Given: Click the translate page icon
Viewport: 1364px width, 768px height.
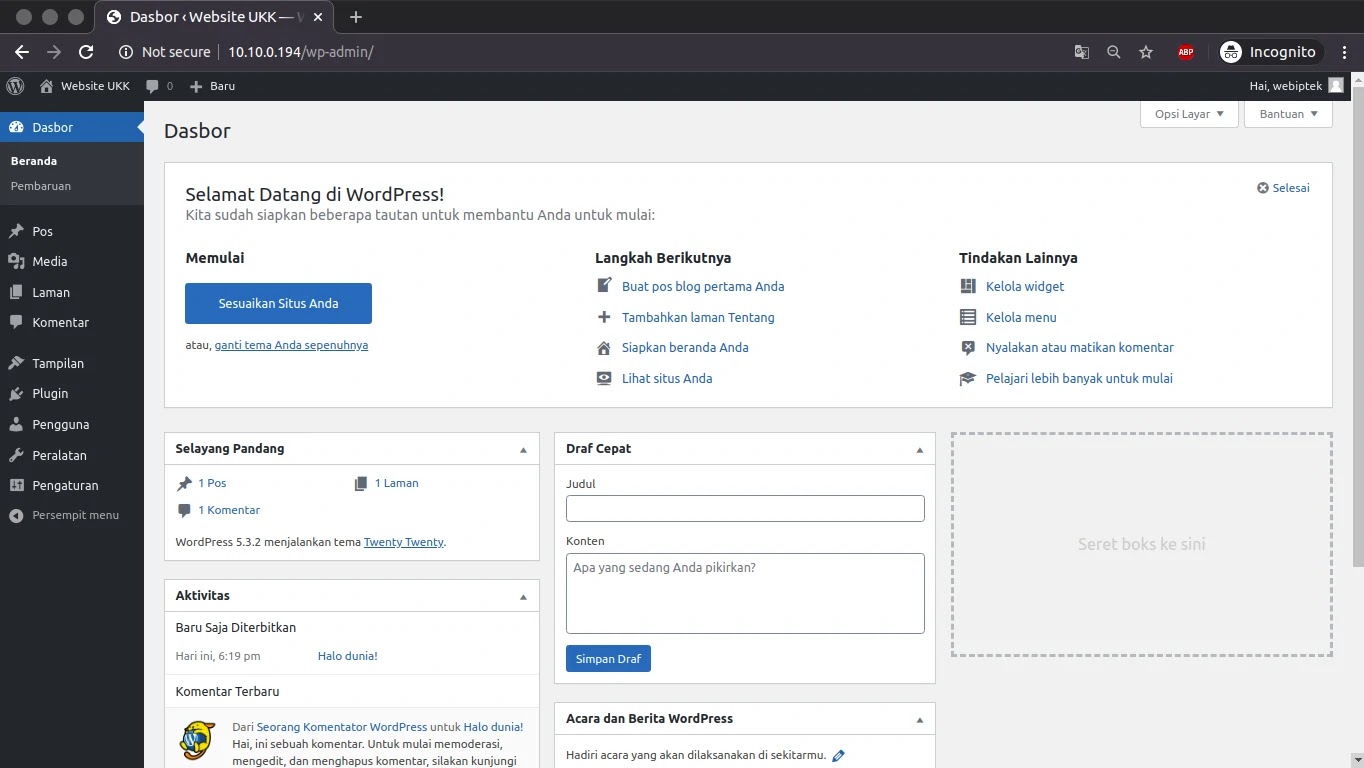Looking at the screenshot, I should coord(1082,52).
